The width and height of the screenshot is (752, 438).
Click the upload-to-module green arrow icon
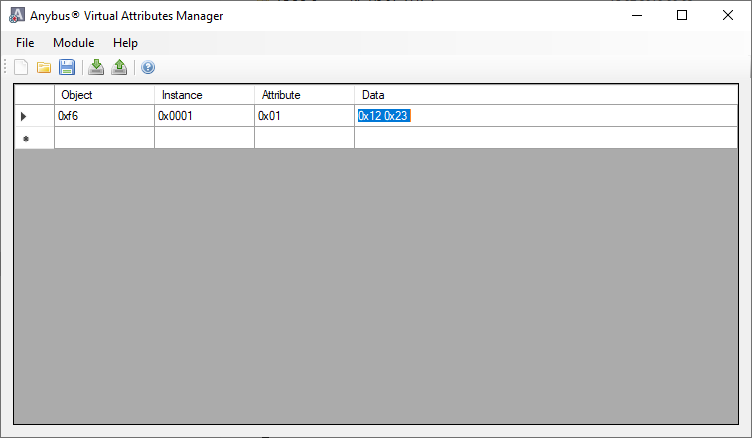[119, 67]
